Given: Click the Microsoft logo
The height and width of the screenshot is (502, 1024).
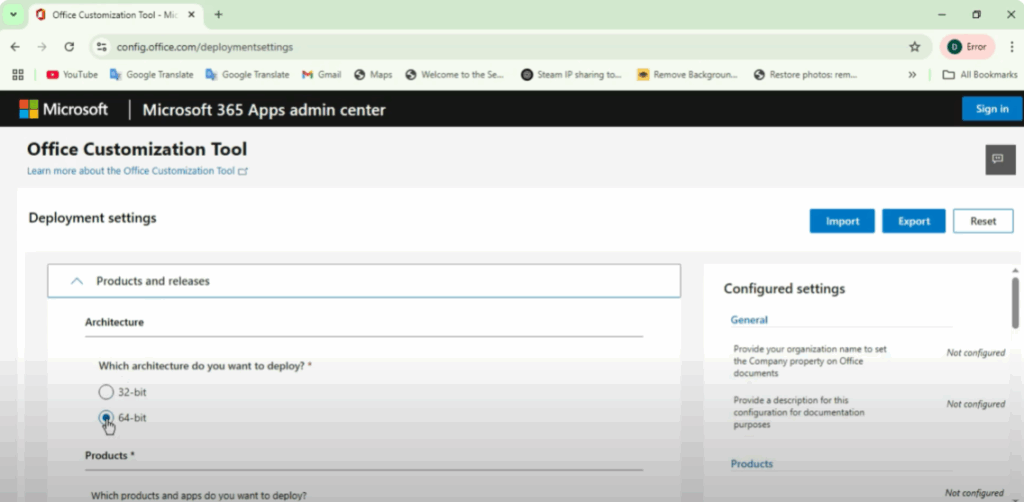Looking at the screenshot, I should click(x=63, y=109).
